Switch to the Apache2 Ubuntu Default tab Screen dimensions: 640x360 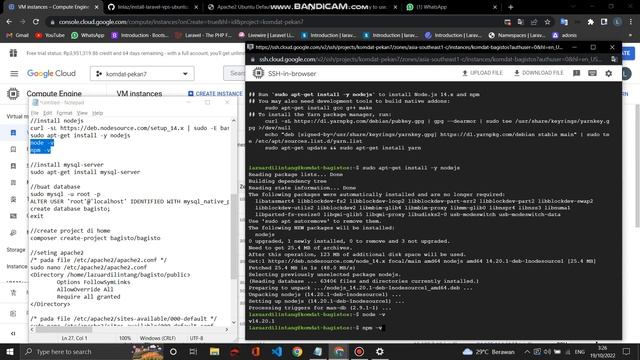[x=244, y=7]
